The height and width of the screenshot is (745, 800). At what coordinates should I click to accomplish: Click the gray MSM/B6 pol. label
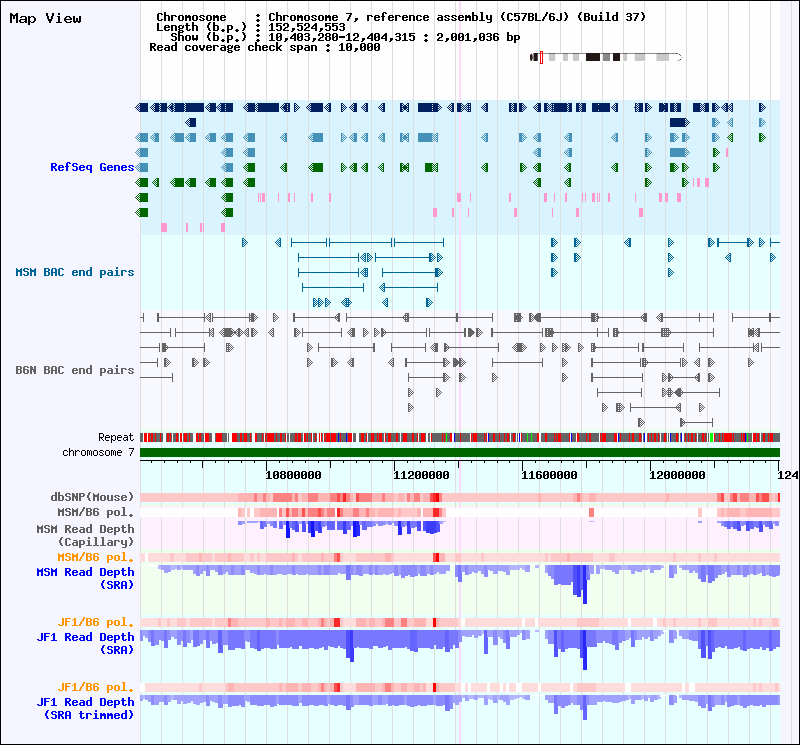(x=95, y=512)
